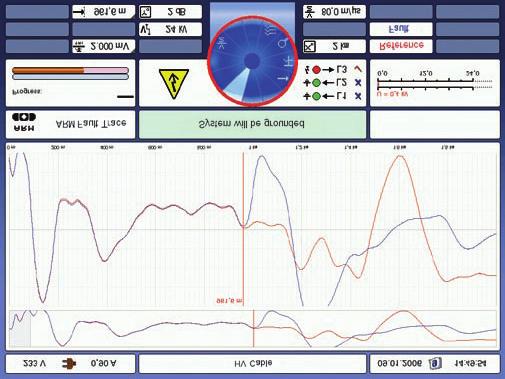The height and width of the screenshot is (379, 505).
Task: Click the 2 km range field
Action: click(x=334, y=47)
